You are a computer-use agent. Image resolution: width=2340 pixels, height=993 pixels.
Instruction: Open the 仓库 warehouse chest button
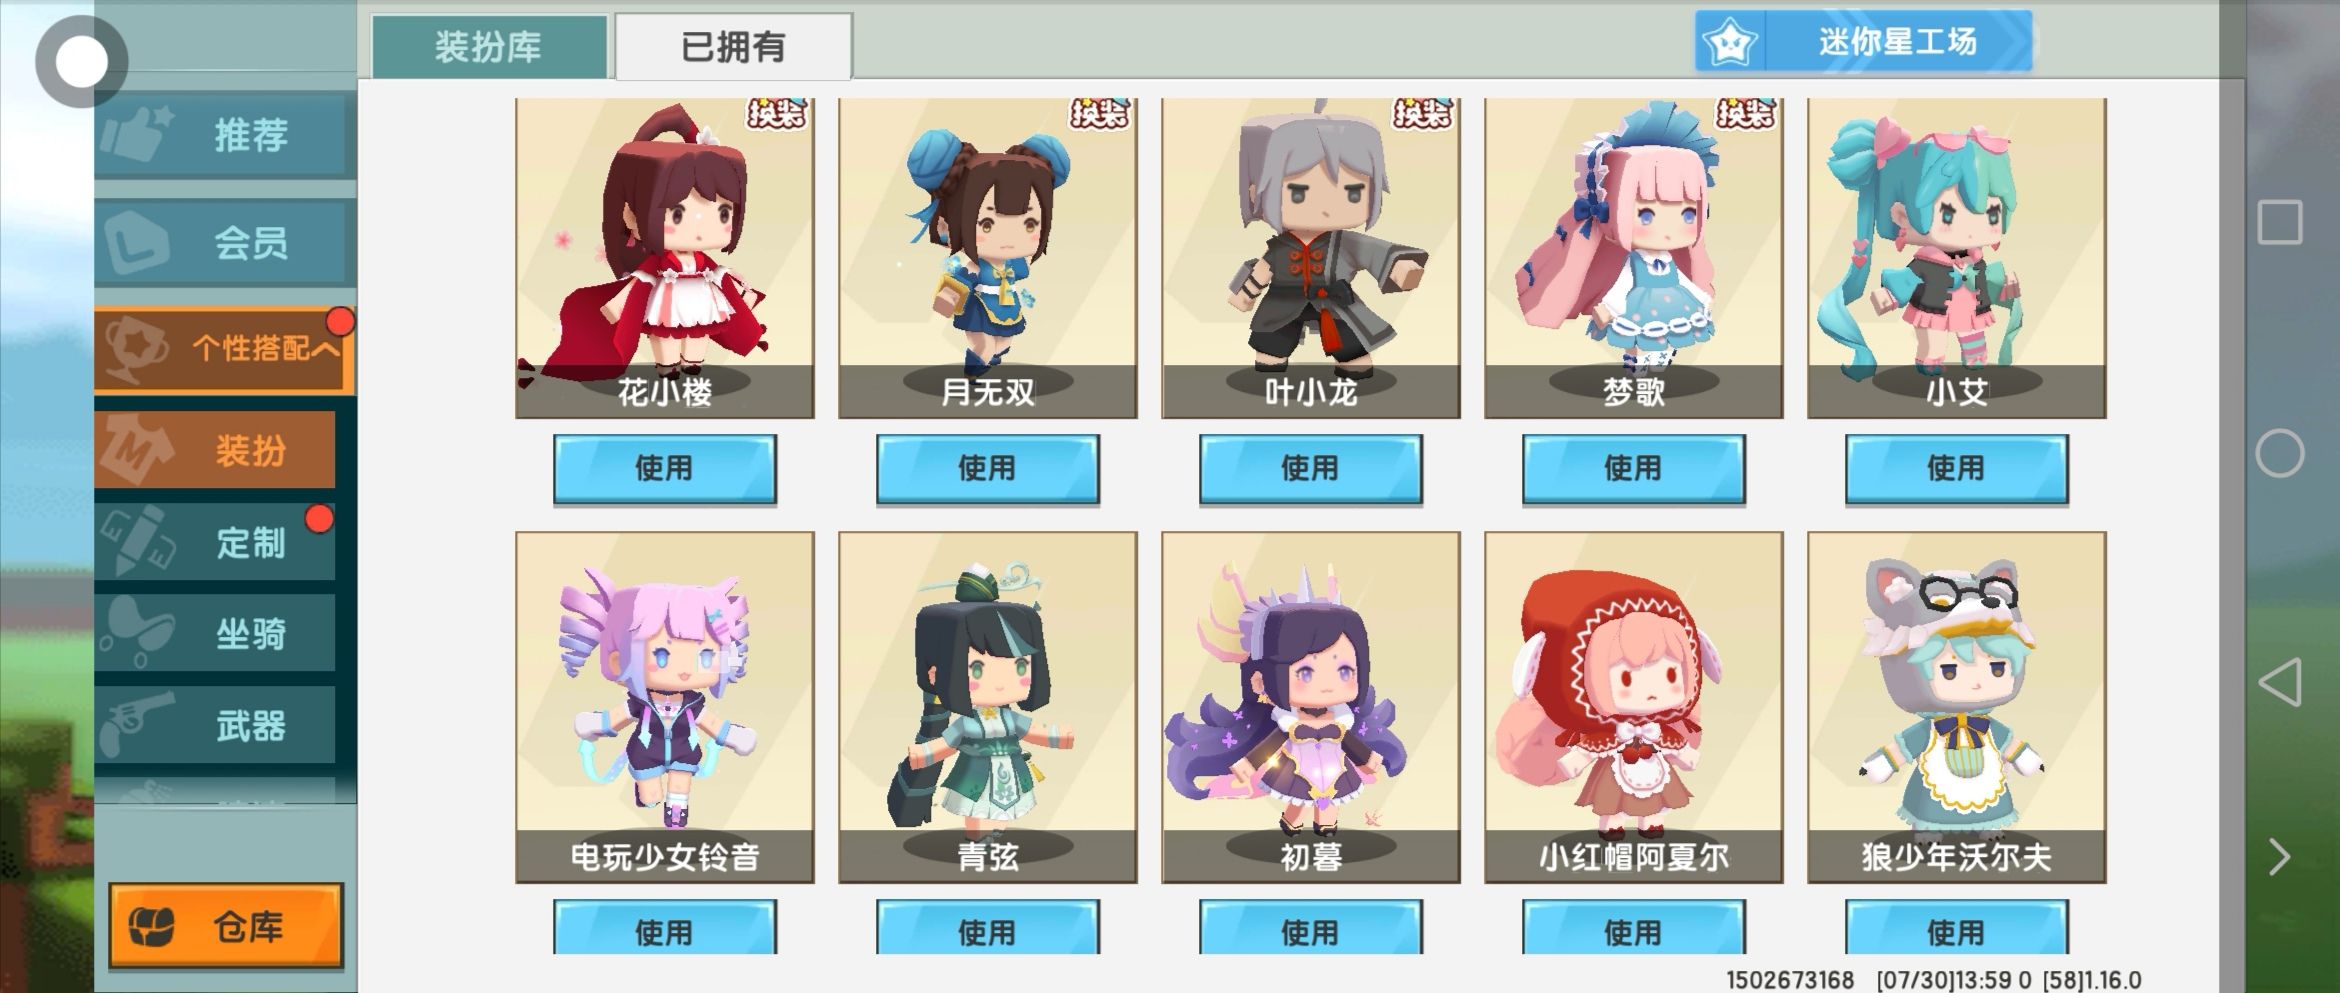pyautogui.click(x=226, y=926)
